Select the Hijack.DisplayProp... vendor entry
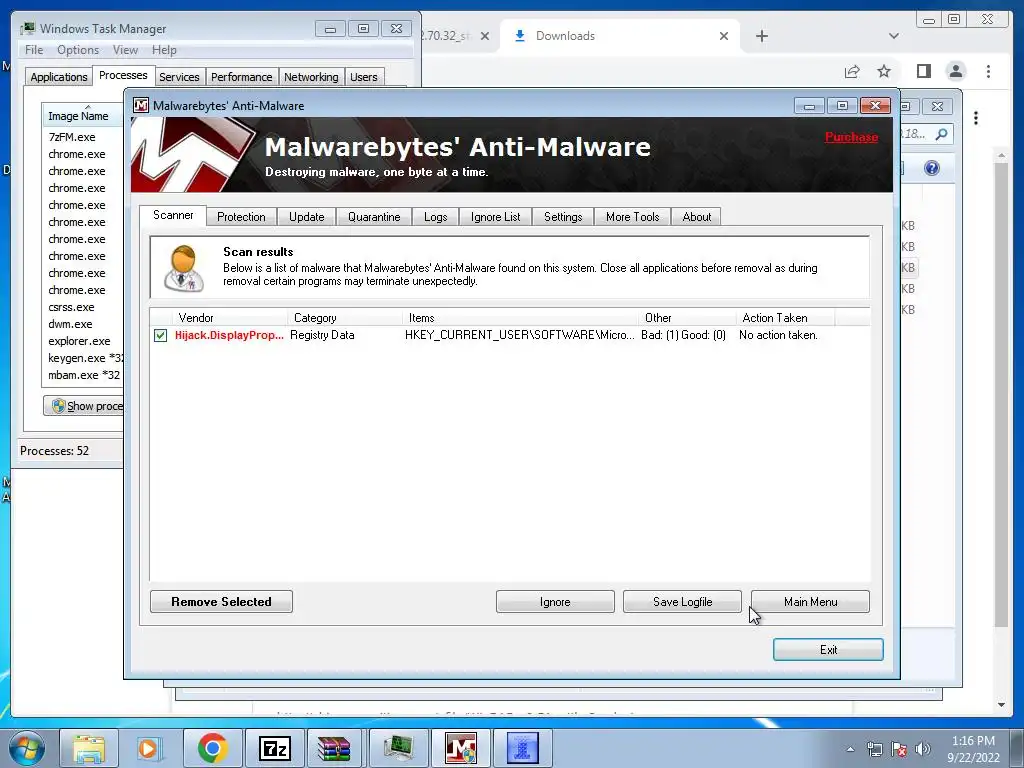1024x768 pixels. (229, 335)
